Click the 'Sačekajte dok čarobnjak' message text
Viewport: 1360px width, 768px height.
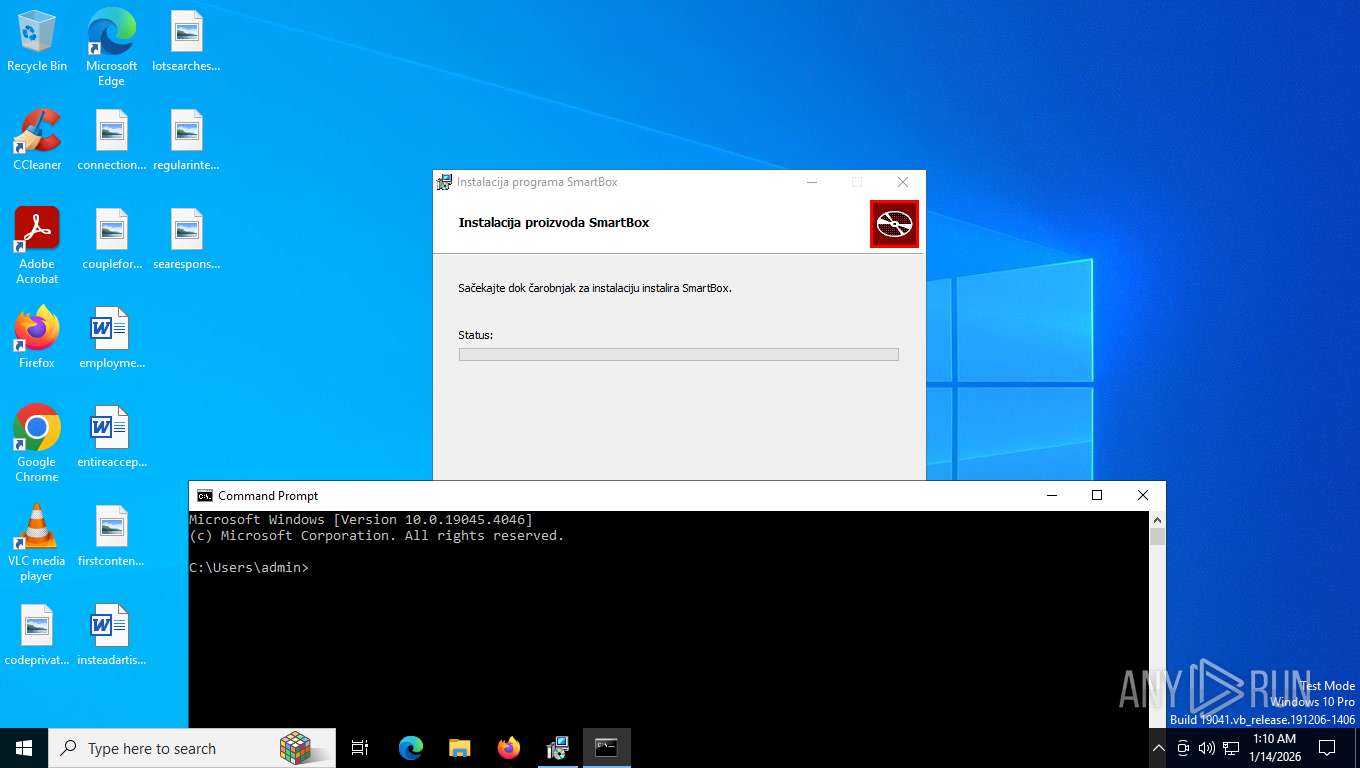595,288
